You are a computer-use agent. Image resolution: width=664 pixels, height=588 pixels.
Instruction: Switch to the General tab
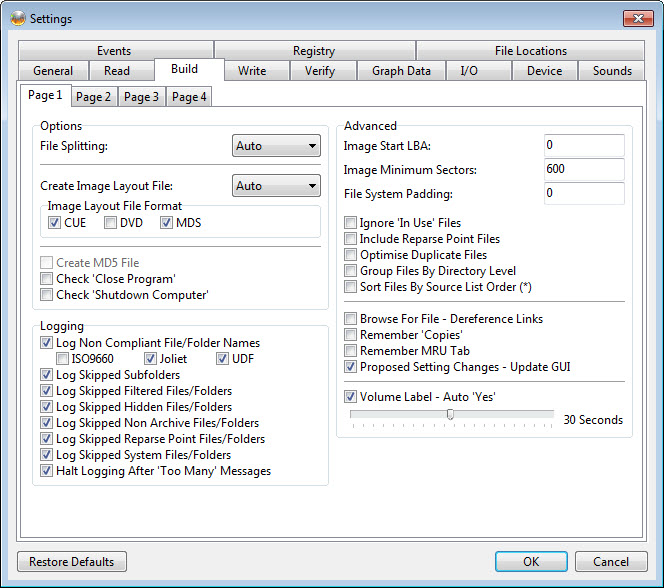[53, 71]
